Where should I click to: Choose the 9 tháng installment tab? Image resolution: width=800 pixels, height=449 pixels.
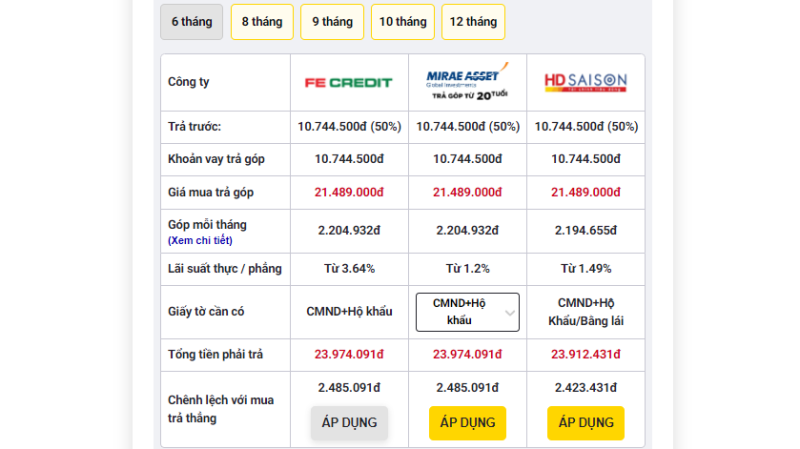click(332, 22)
